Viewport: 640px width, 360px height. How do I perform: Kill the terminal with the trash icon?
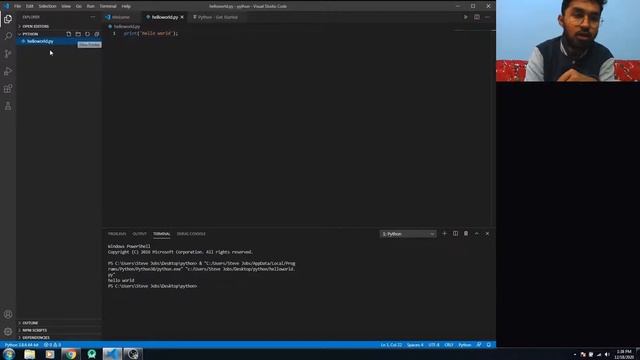(x=466, y=233)
